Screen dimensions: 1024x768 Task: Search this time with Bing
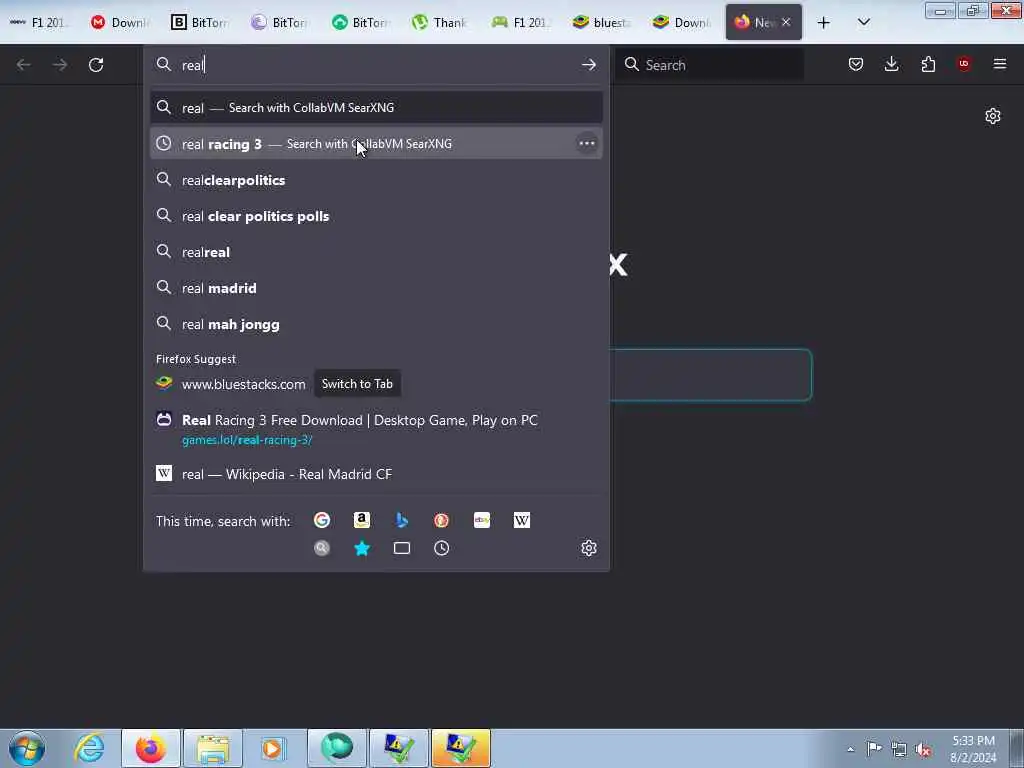402,520
